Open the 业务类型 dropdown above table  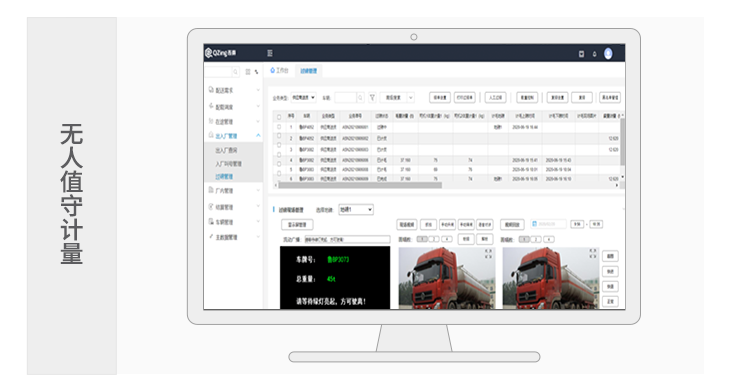tap(303, 97)
